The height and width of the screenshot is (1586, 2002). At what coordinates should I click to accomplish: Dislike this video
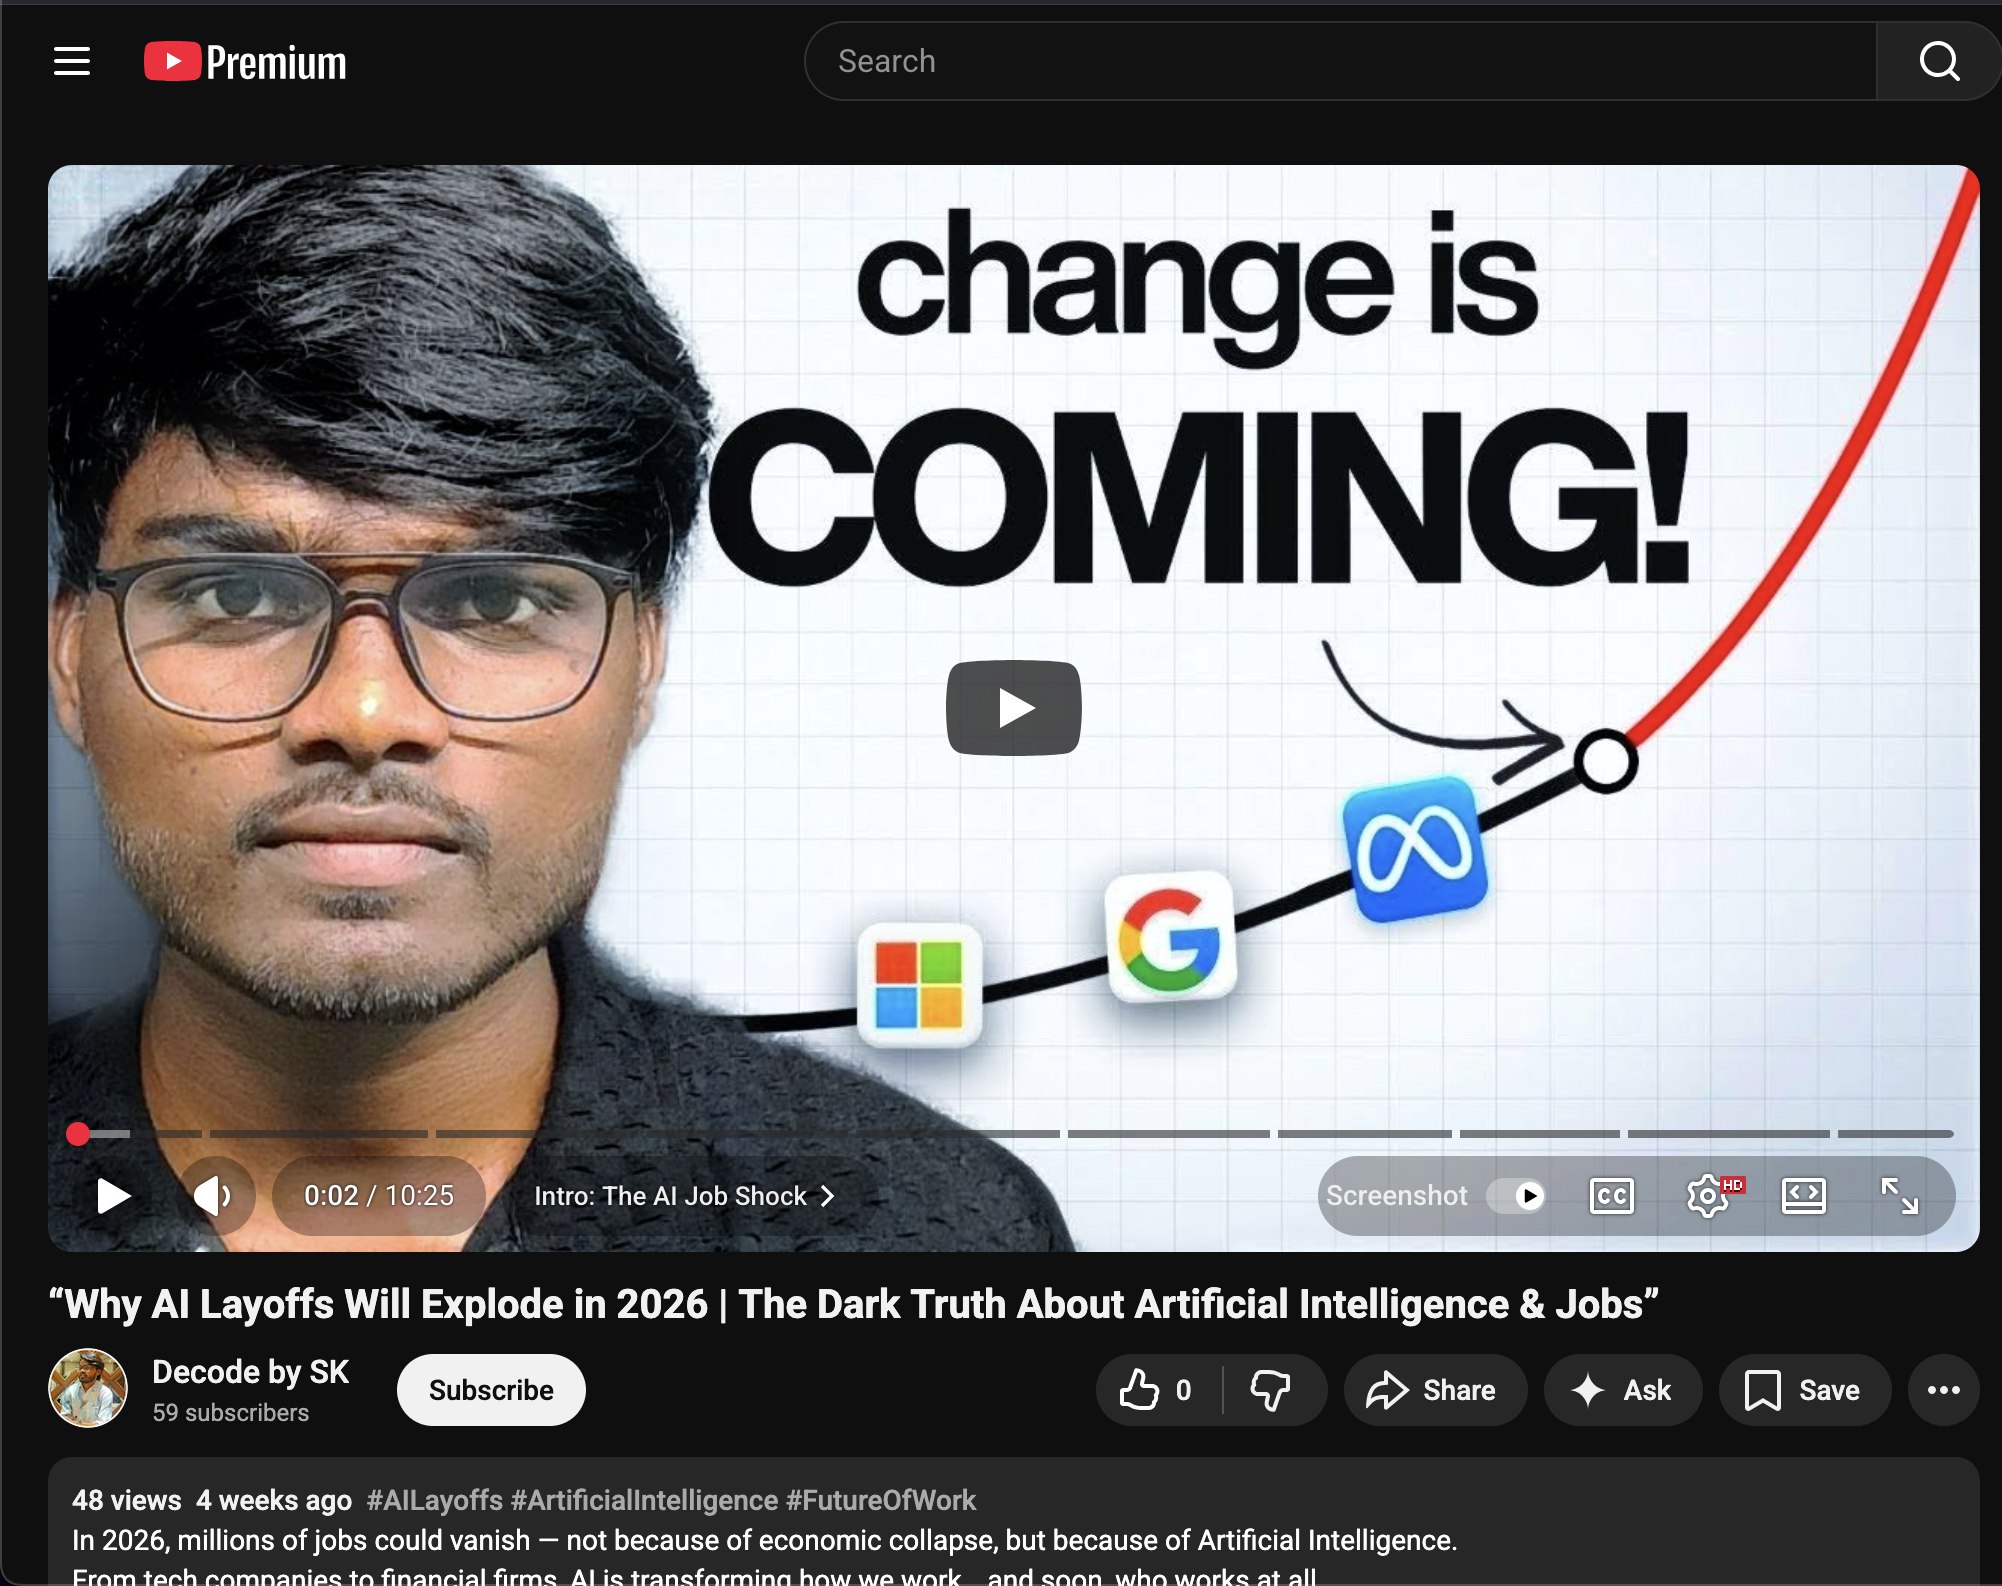point(1271,1390)
